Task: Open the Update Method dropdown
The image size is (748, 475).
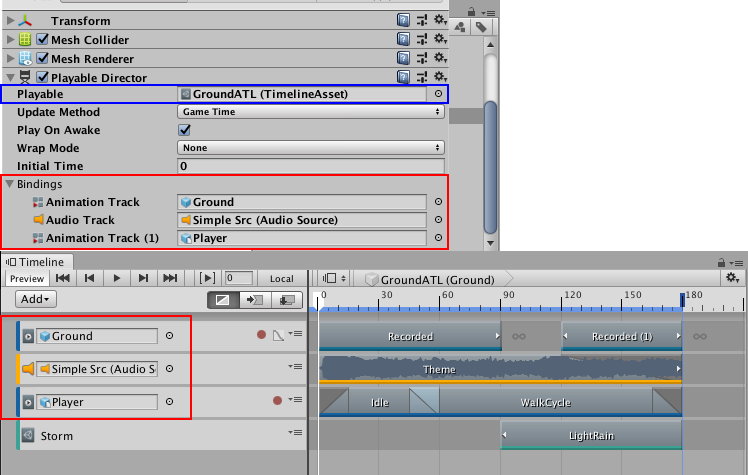Action: click(310, 112)
